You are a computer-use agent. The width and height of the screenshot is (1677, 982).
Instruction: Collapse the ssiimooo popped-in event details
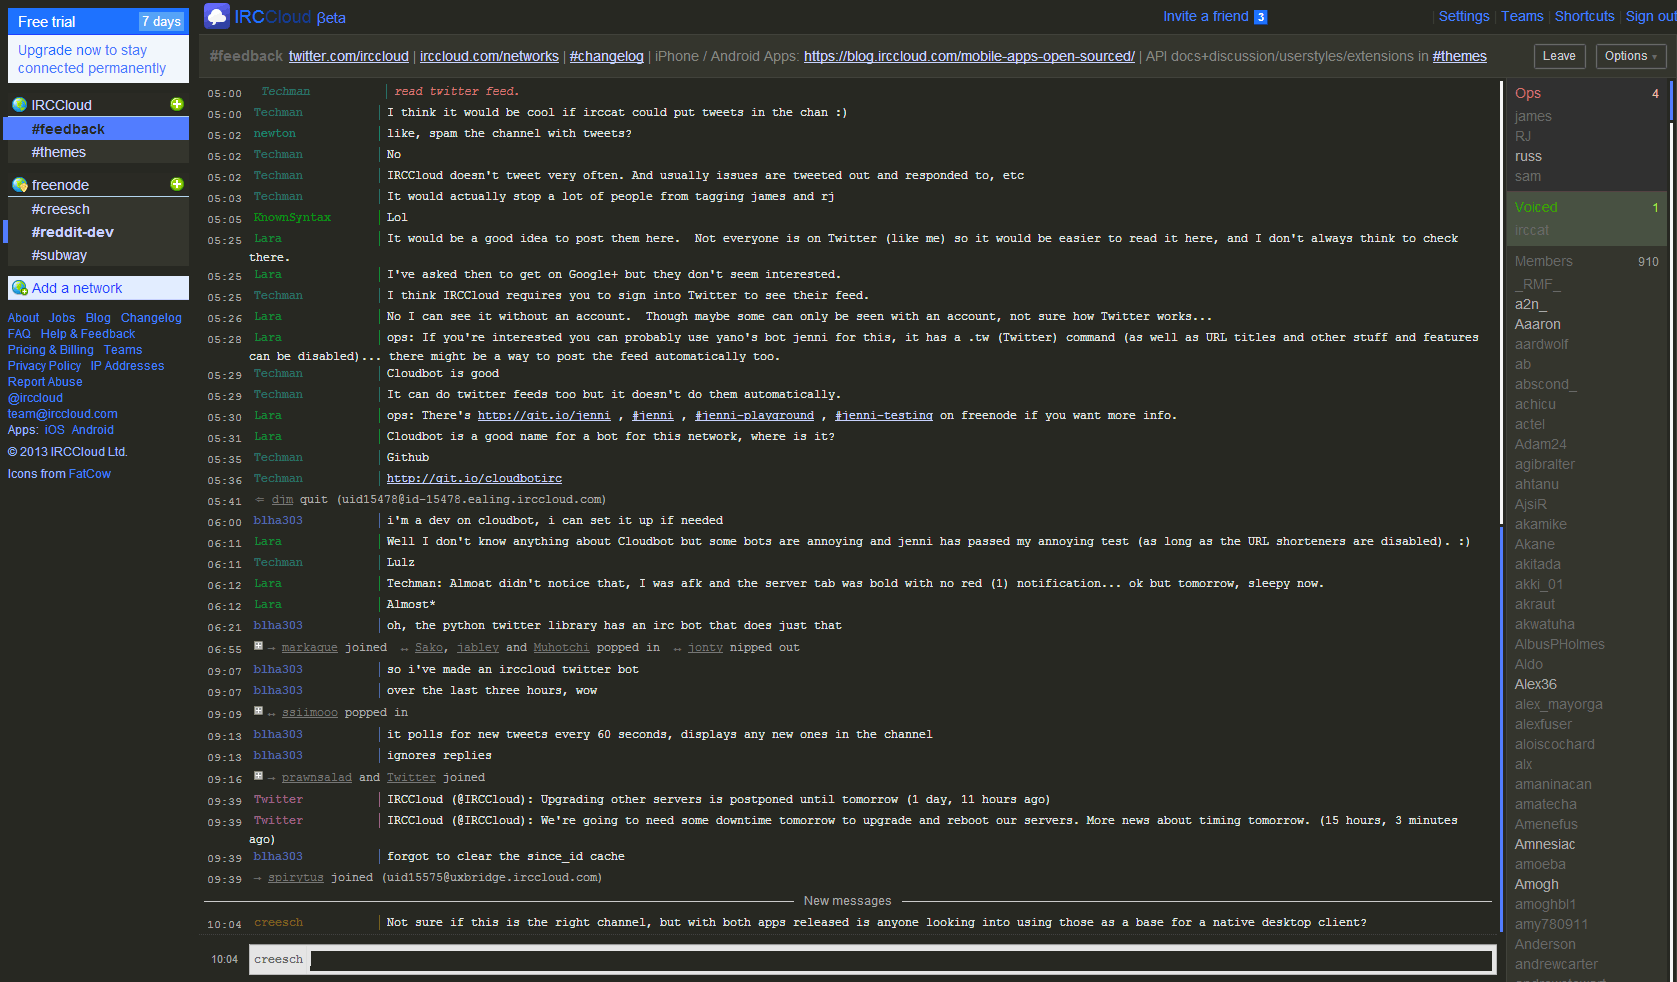(x=257, y=712)
